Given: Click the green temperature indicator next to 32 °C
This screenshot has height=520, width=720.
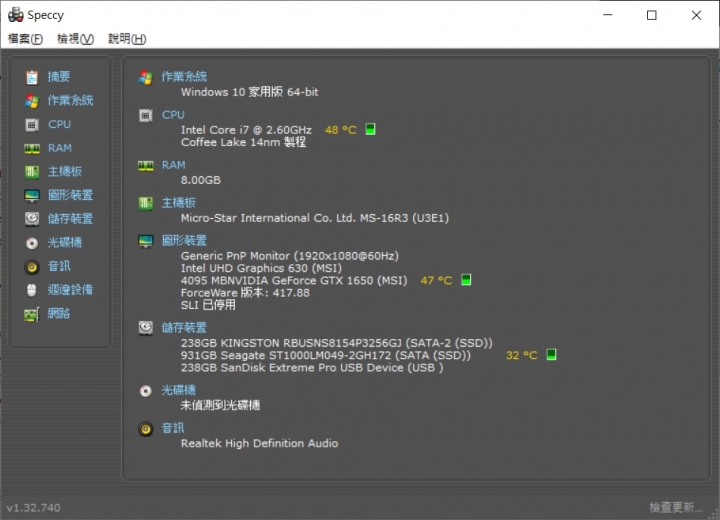Looking at the screenshot, I should click(x=551, y=355).
